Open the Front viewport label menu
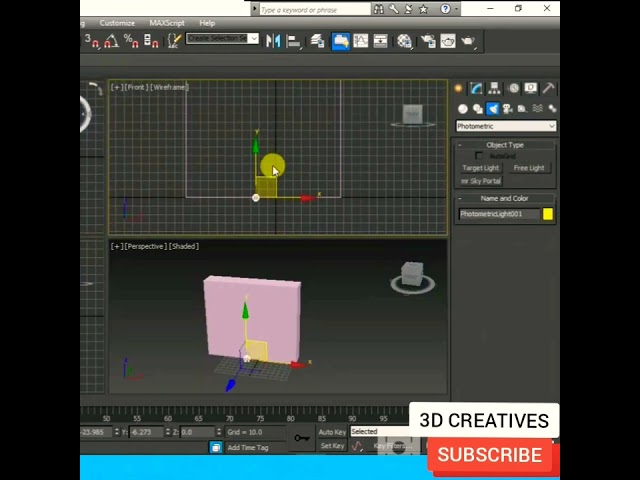 136,87
